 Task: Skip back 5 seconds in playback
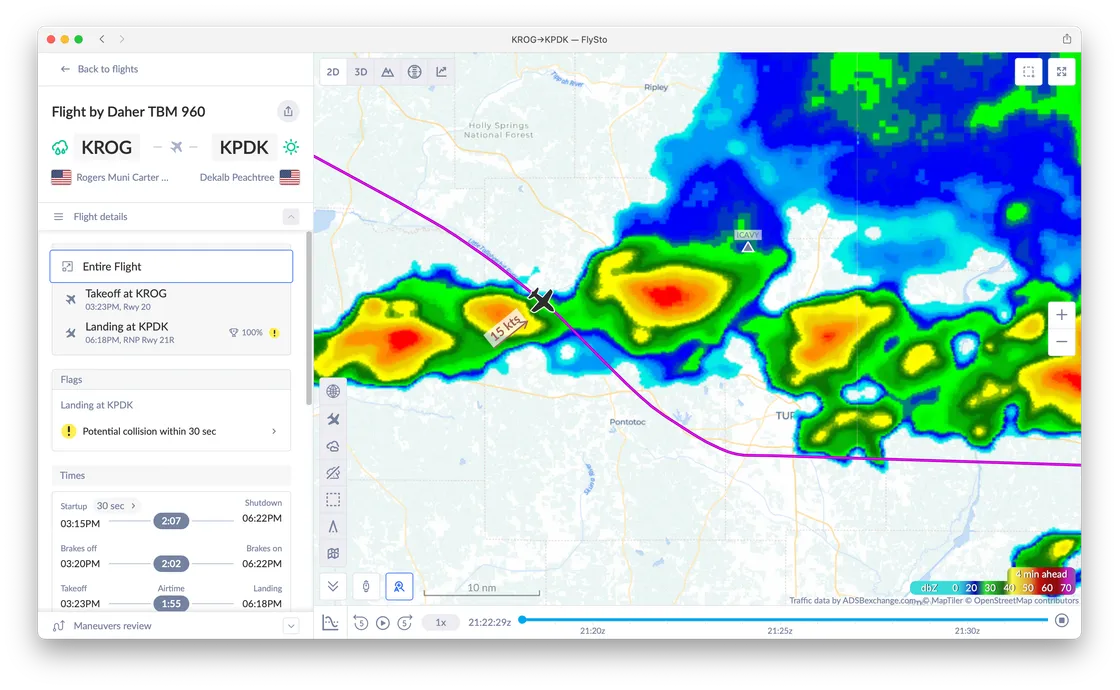361,623
